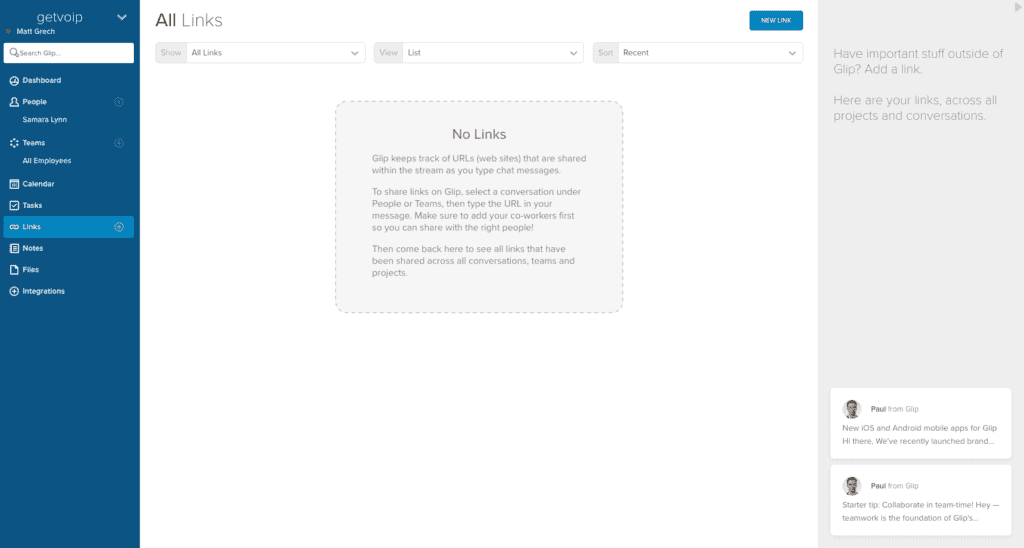The width and height of the screenshot is (1024, 548).
Task: Click the Teams icon in sidebar
Action: pos(14,143)
